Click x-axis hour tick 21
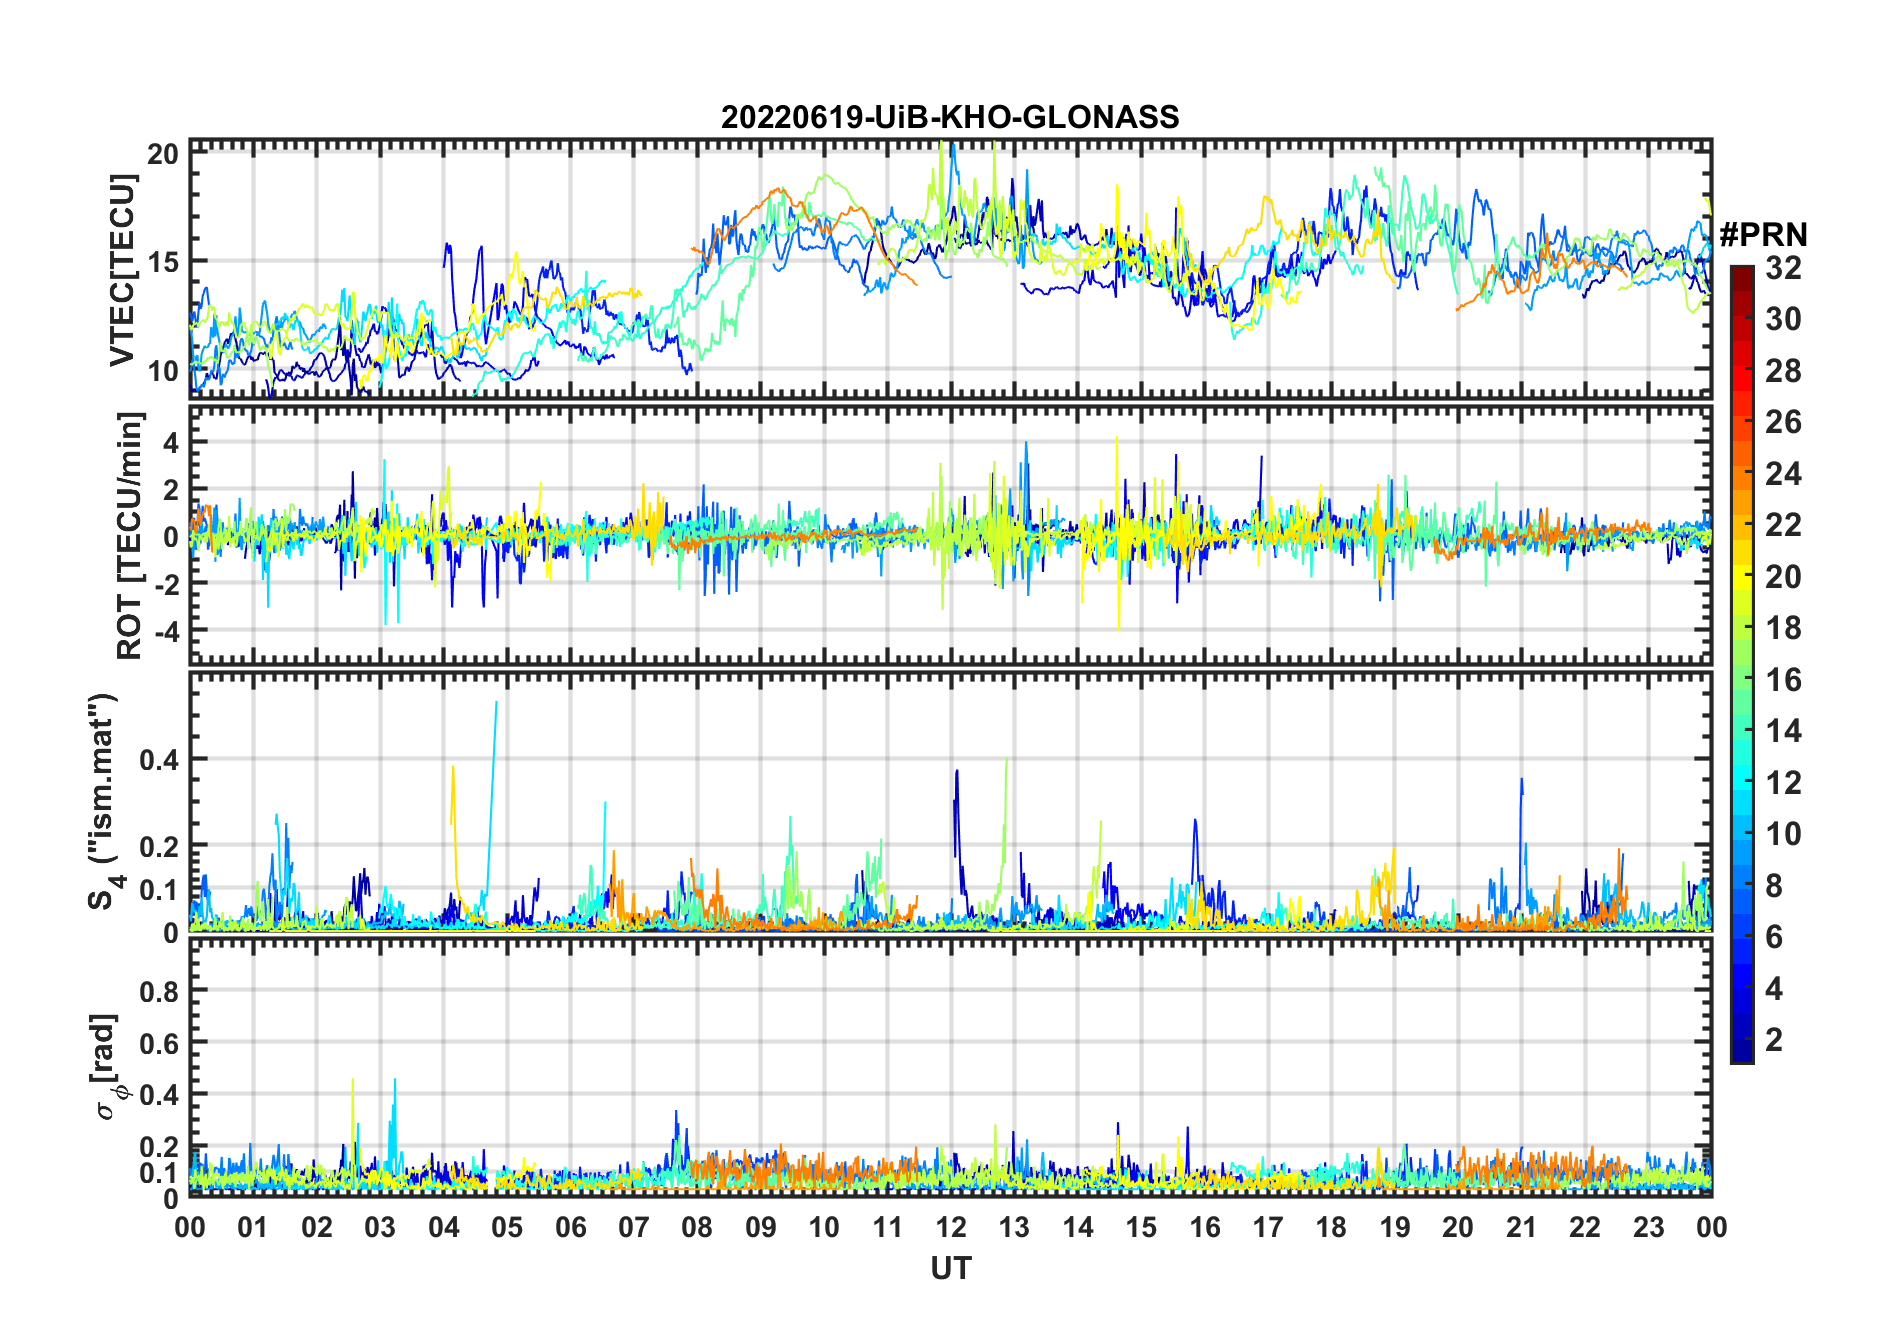The height and width of the screenshot is (1330, 1902). click(x=1521, y=1227)
